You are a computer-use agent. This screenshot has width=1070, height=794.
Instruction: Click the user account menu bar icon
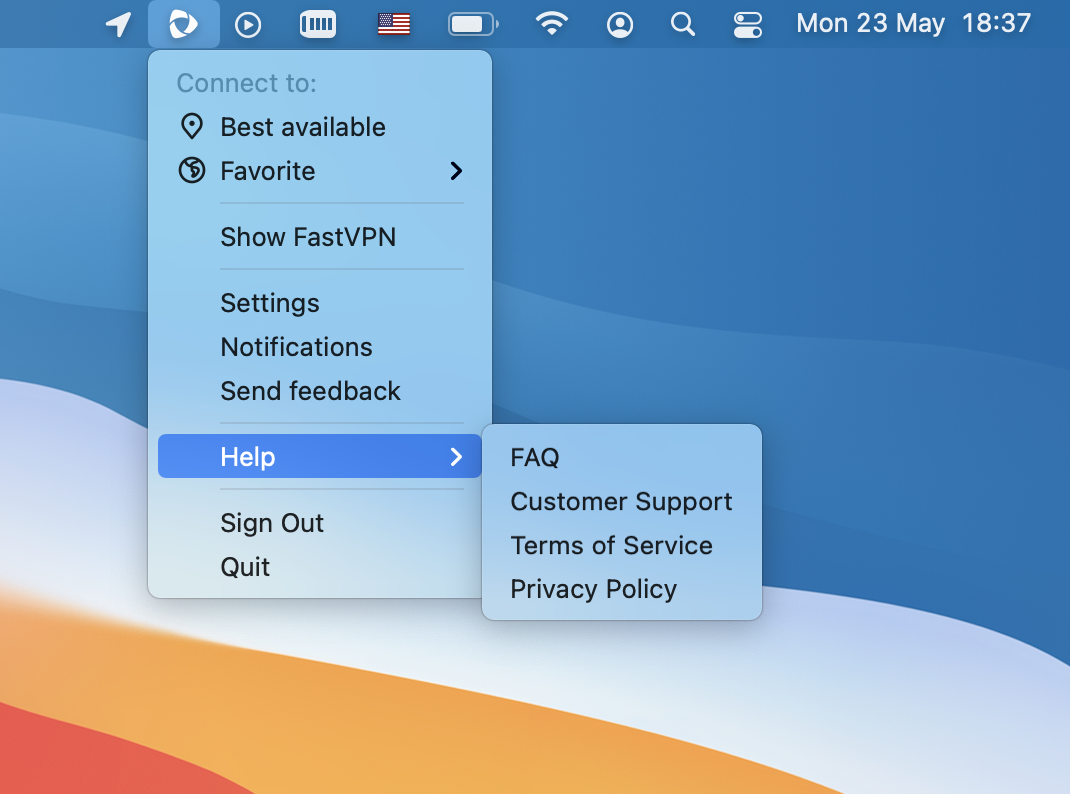tap(620, 25)
